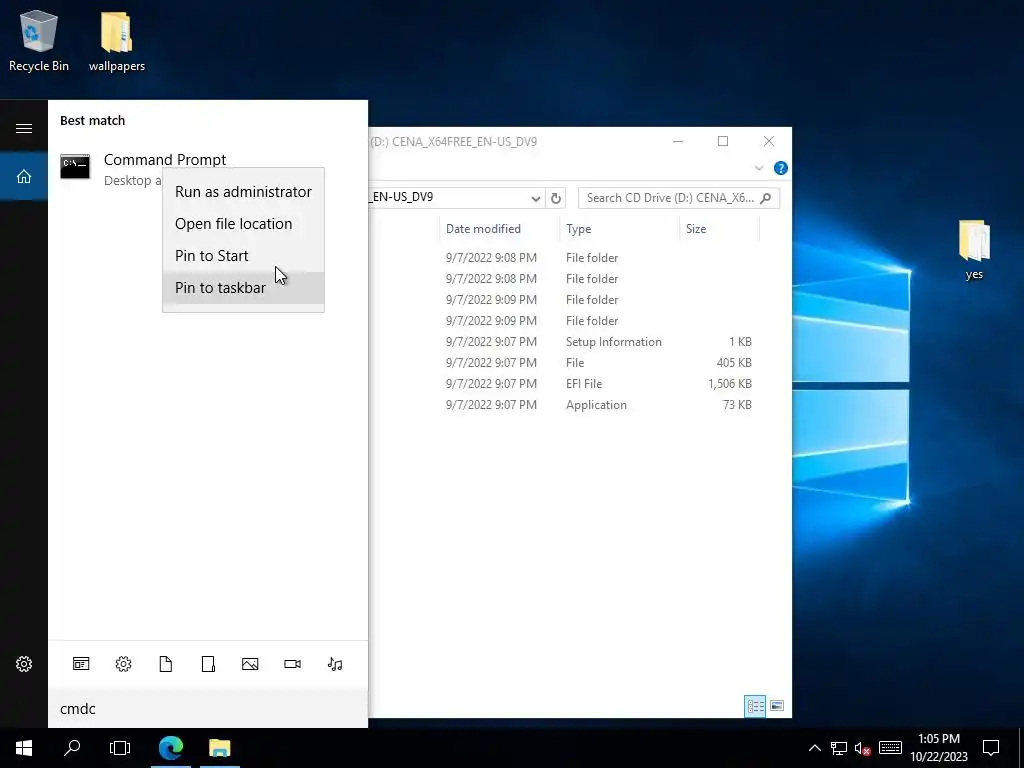Choose Run as administrator
Viewport: 1024px width, 768px height.
point(244,192)
